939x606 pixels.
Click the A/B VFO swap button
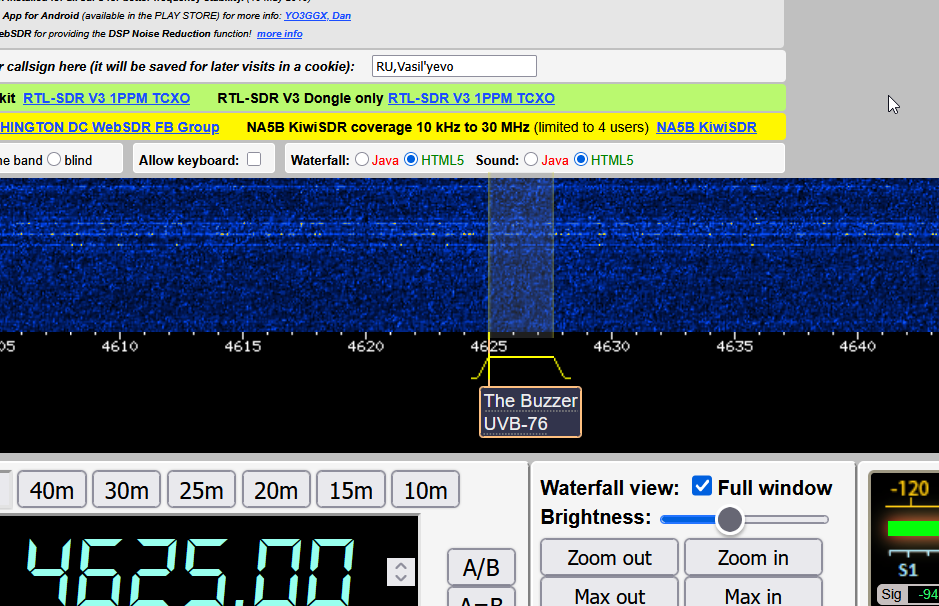(481, 568)
